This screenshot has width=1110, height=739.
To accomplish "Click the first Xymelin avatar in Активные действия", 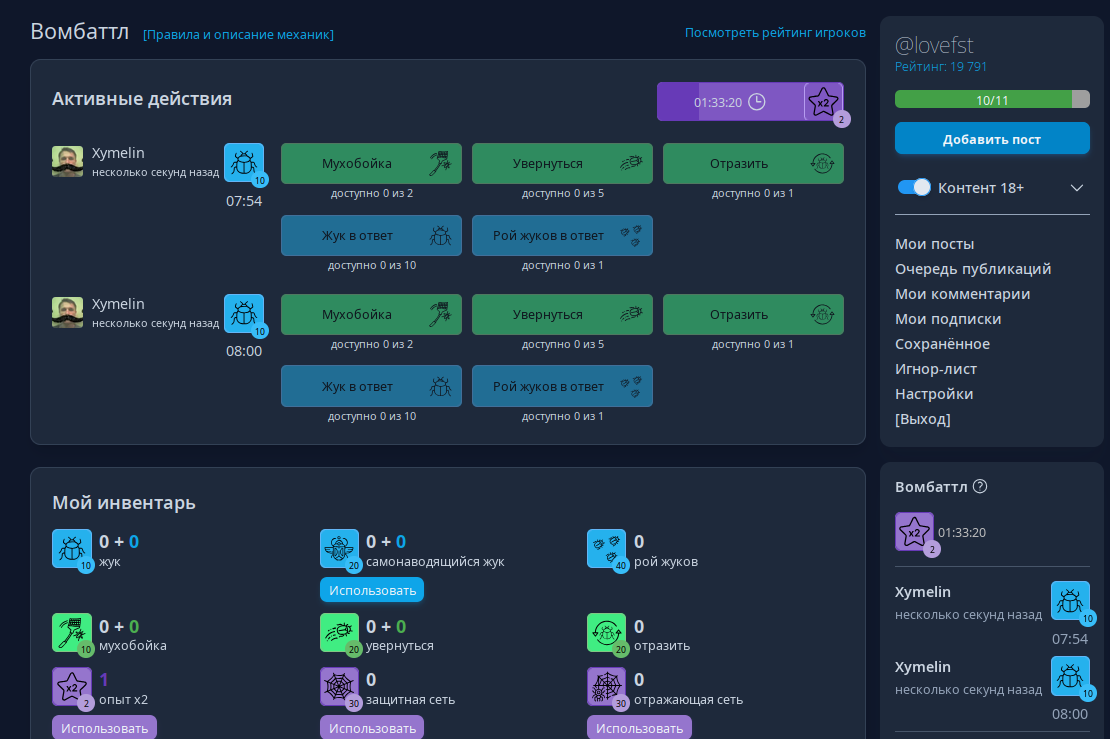I will (67, 162).
